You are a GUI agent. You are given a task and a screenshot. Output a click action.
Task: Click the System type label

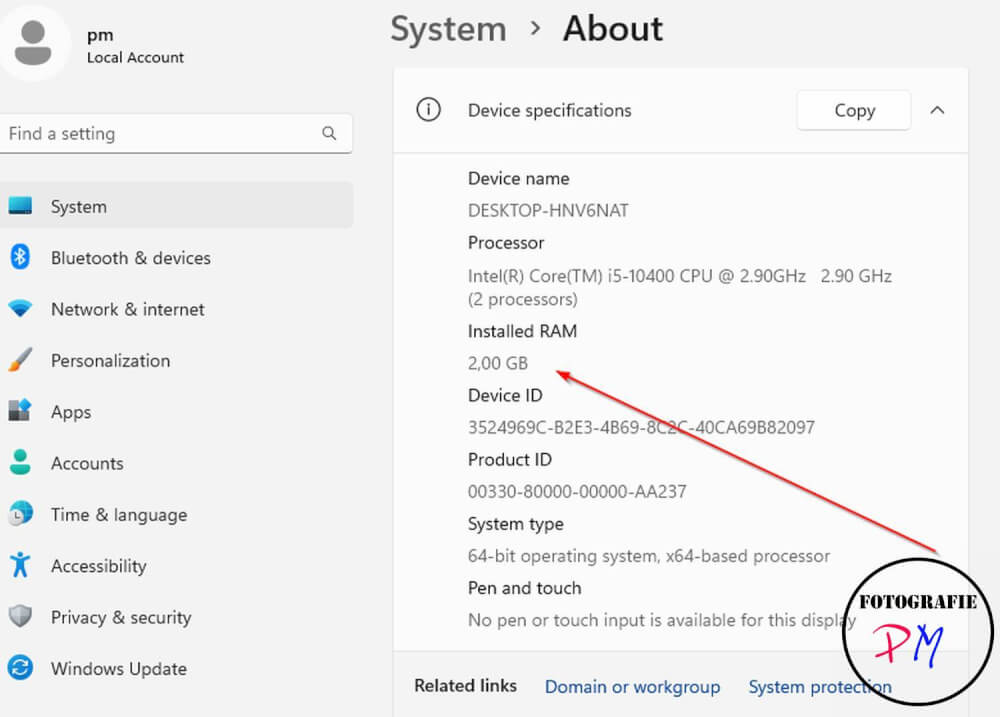pyautogui.click(x=515, y=524)
